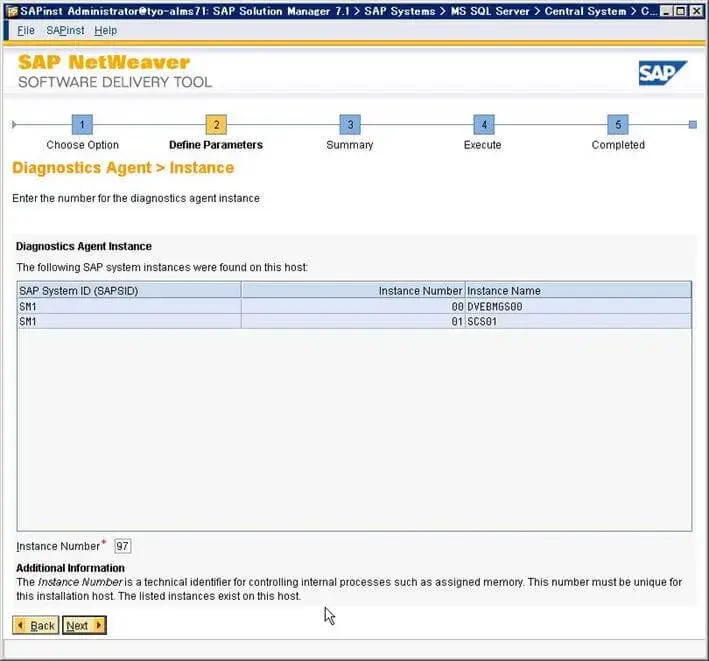Click the Summary step label
Screen dimensions: 709x661
350,145
